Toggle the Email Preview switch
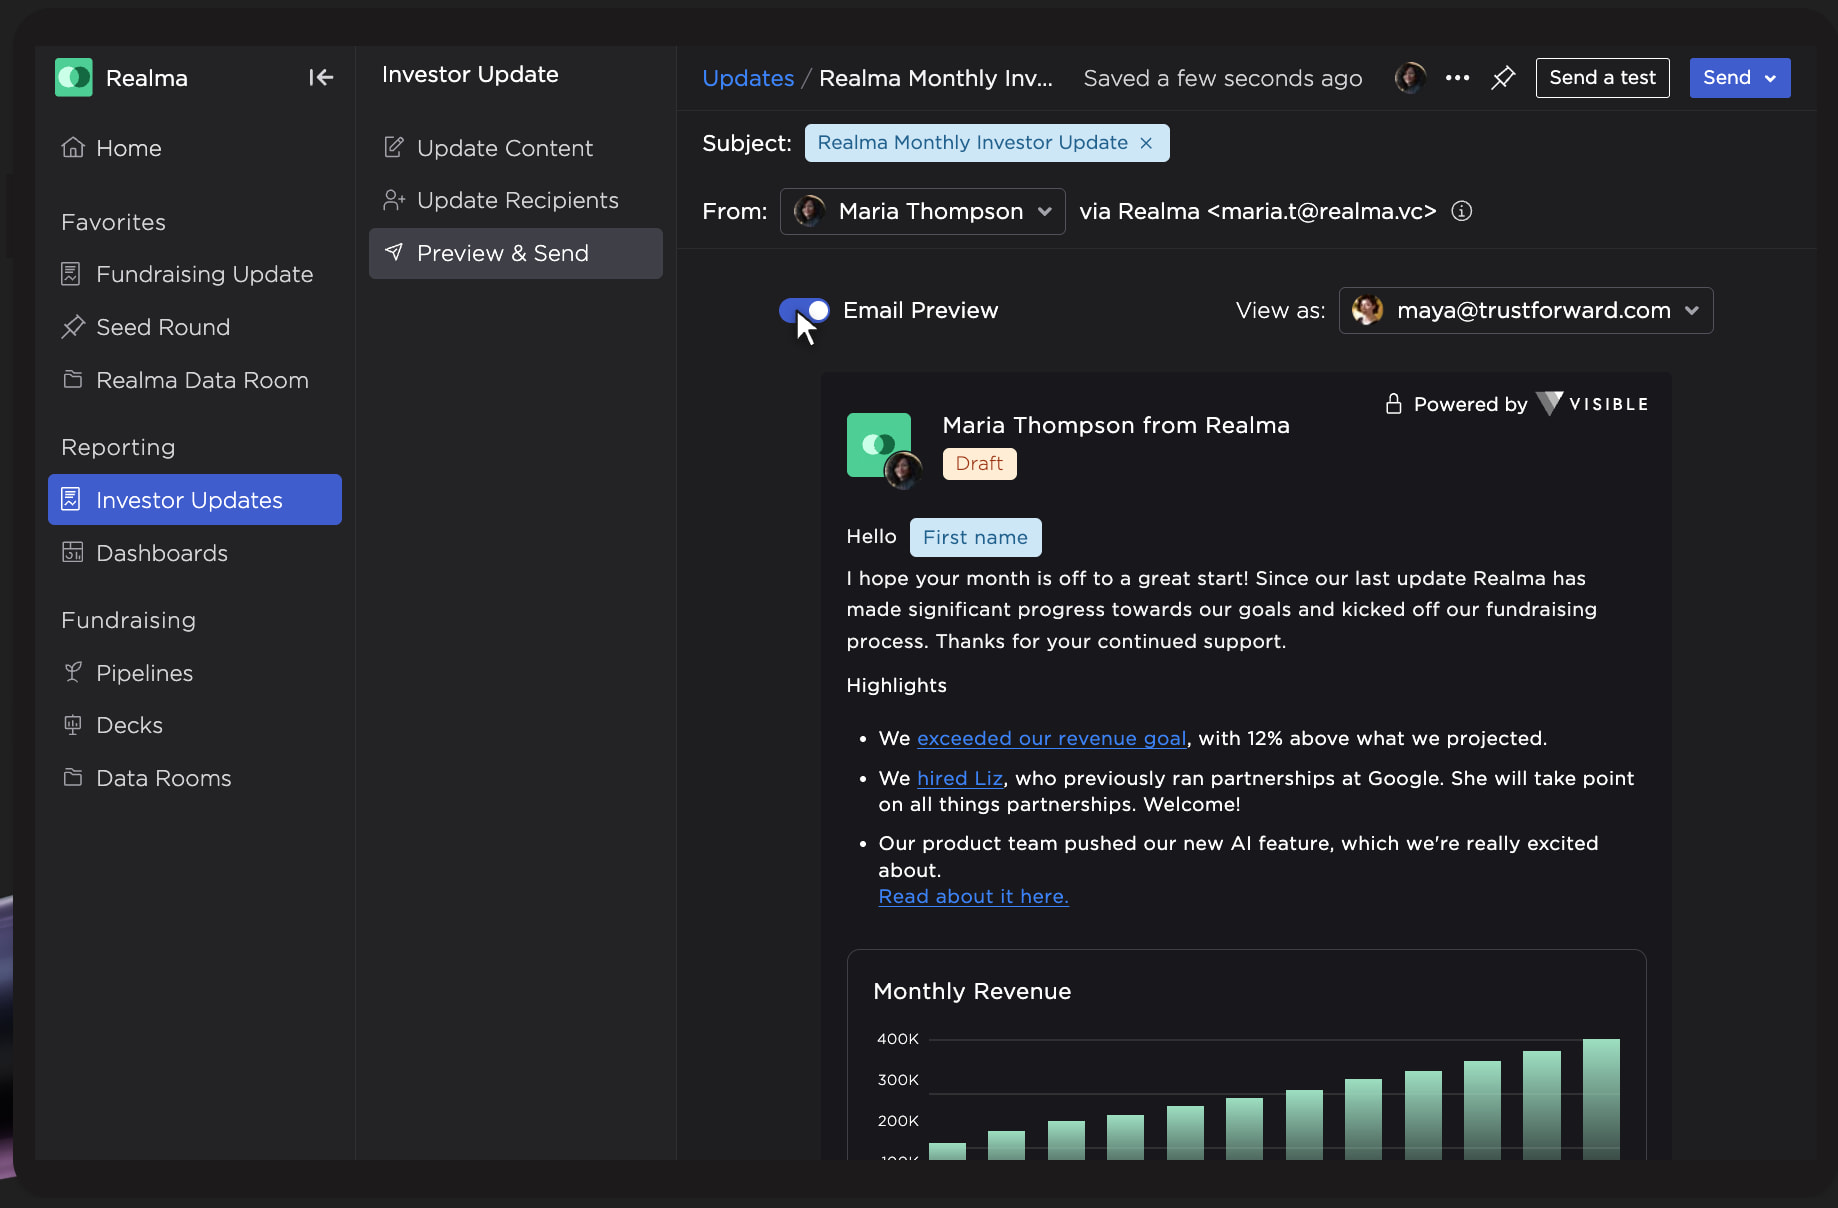 (x=804, y=310)
